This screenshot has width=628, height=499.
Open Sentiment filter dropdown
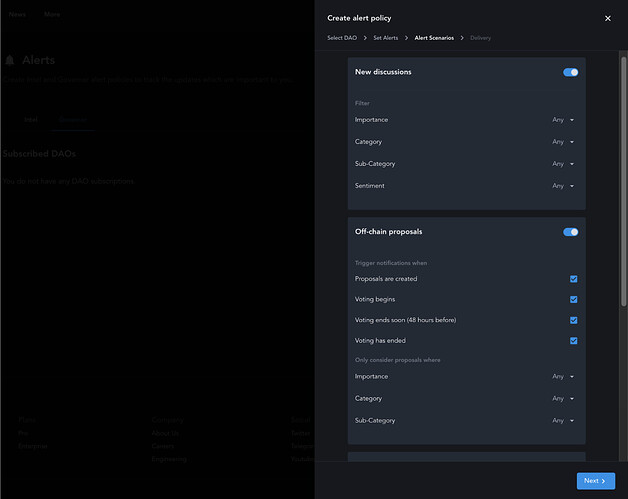tap(564, 186)
